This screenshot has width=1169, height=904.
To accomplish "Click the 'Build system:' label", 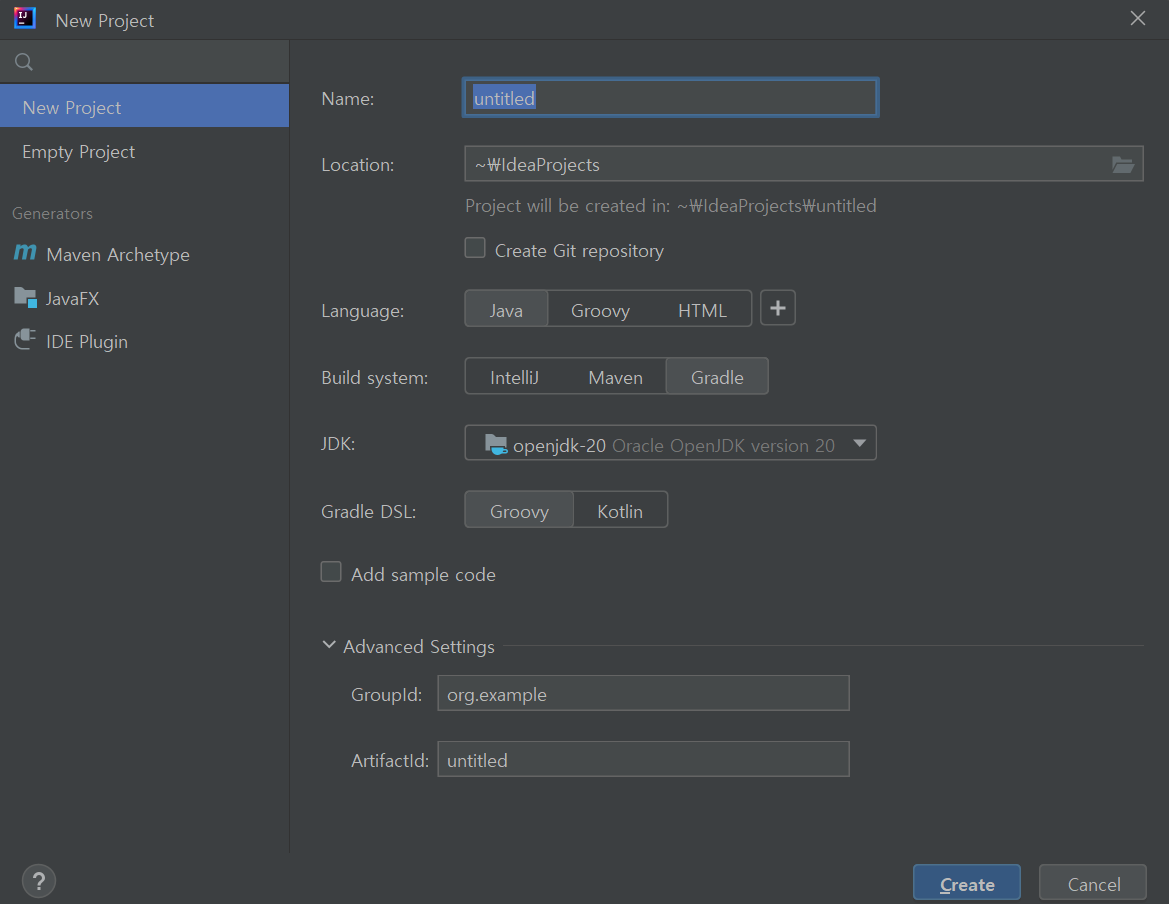I will click(x=374, y=378).
